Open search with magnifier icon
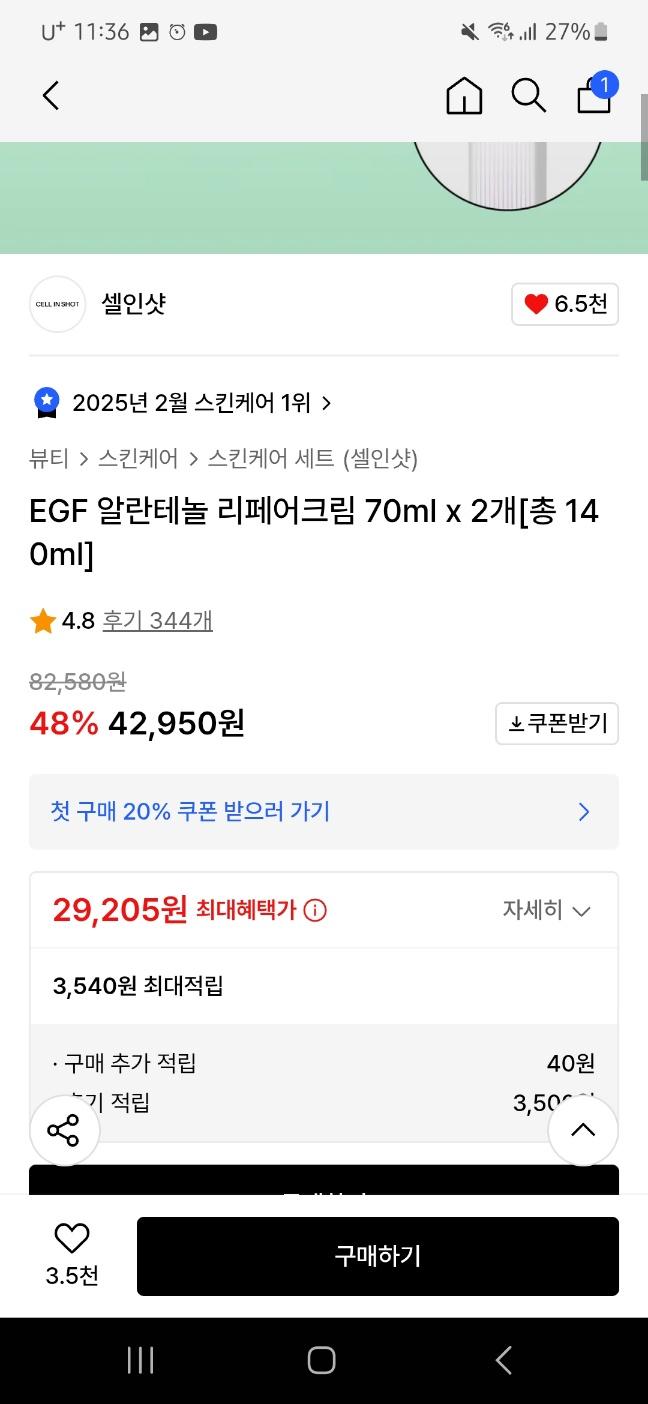This screenshot has width=648, height=1404. pyautogui.click(x=528, y=96)
